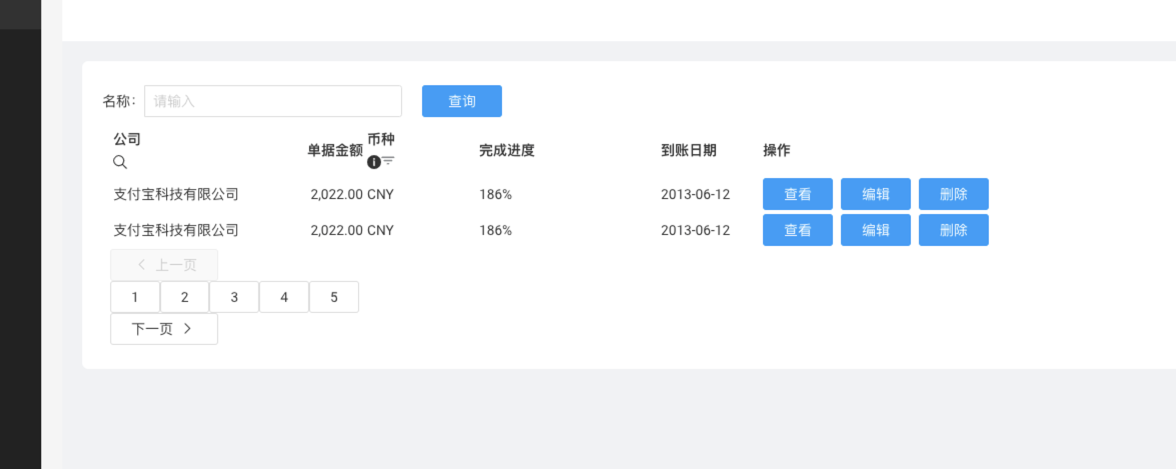Click the 上一页 previous page button
1176x469 pixels.
pyautogui.click(x=164, y=265)
